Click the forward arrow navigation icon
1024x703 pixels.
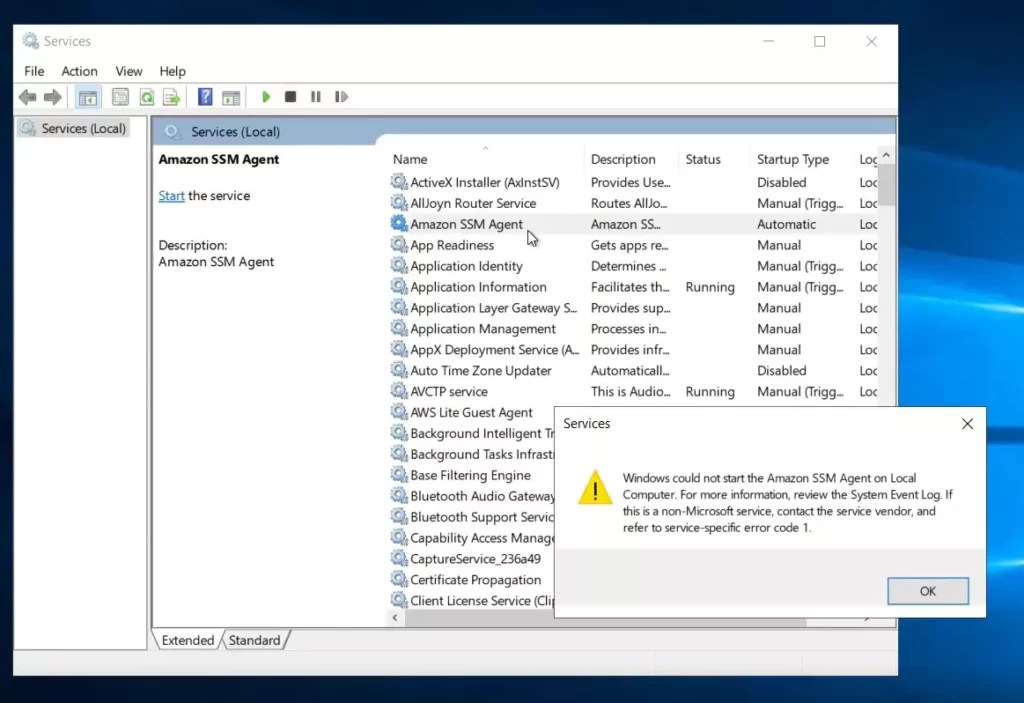point(51,96)
